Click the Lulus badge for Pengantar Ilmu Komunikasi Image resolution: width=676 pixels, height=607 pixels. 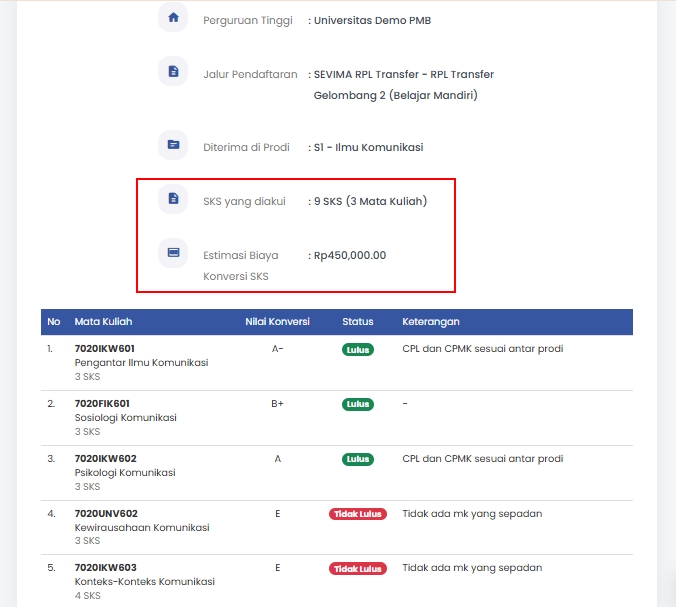click(357, 349)
